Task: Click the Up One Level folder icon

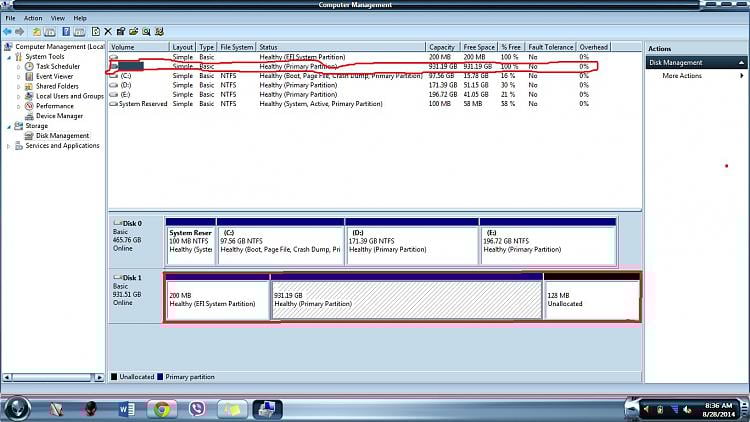Action: point(37,32)
